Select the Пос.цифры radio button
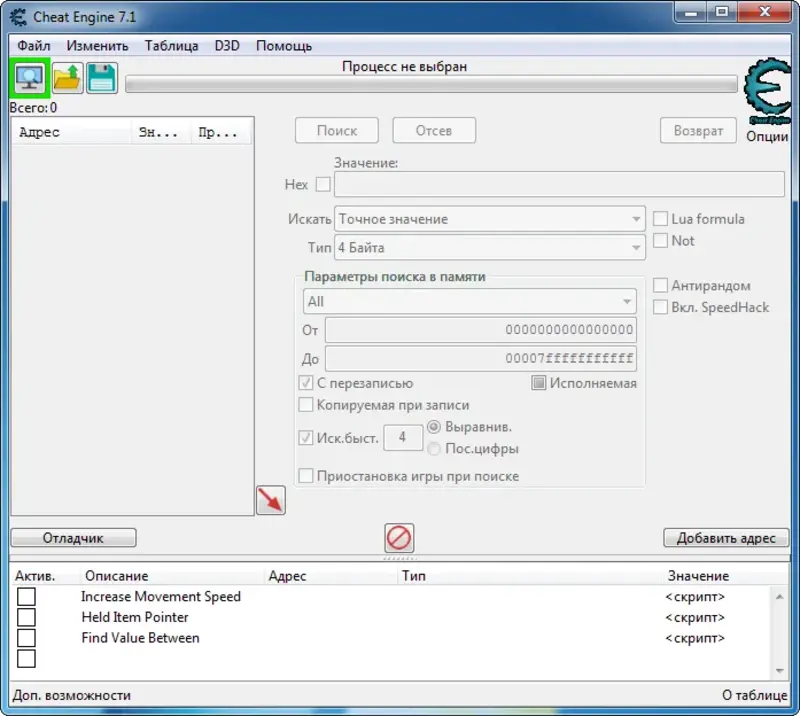Viewport: 800px width, 716px height. pyautogui.click(x=434, y=449)
